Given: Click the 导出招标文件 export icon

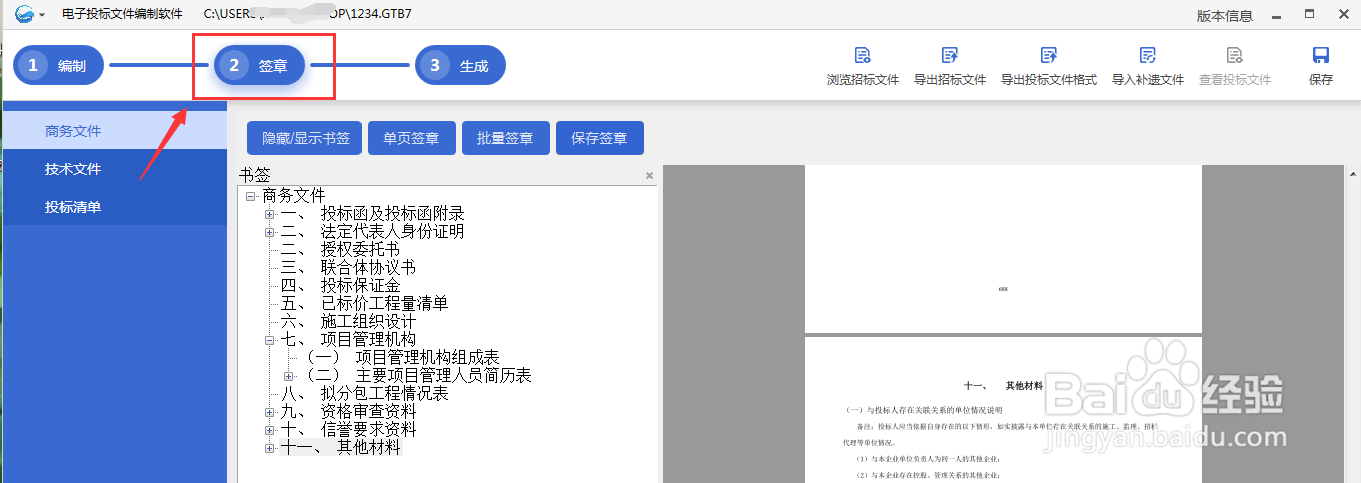Looking at the screenshot, I should pos(949,56).
